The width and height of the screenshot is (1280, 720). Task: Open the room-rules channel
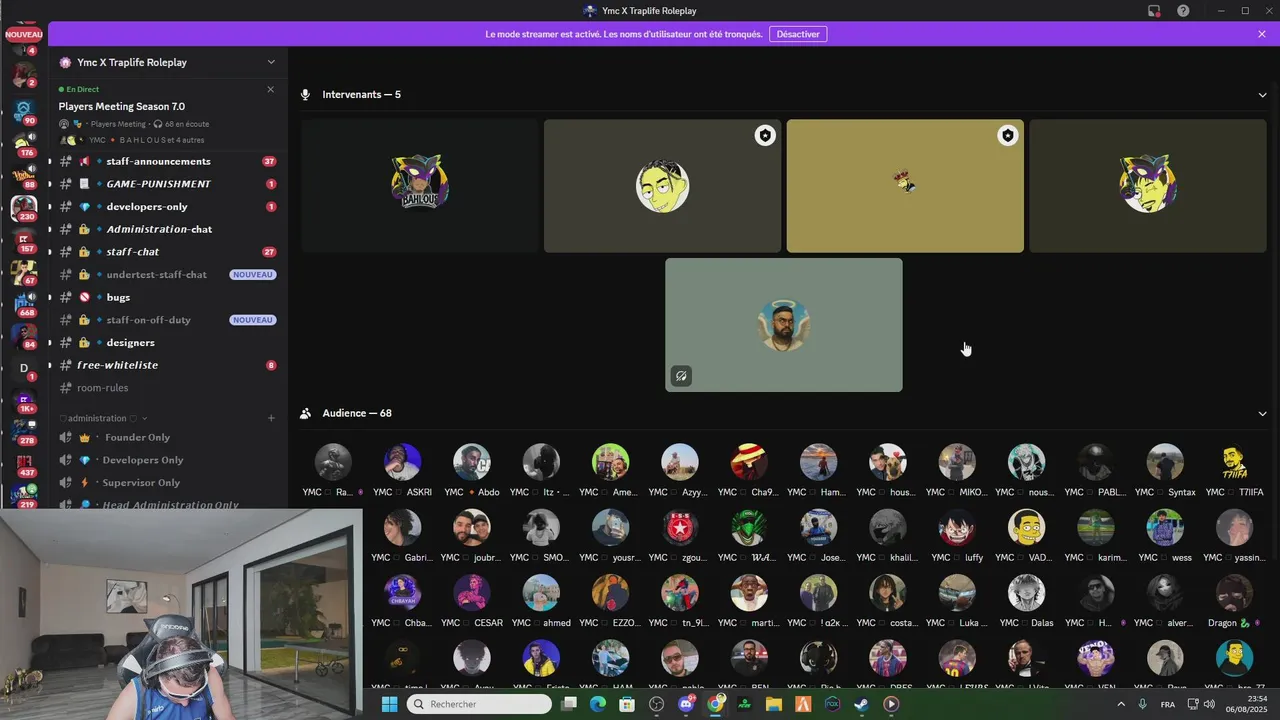(x=167, y=388)
